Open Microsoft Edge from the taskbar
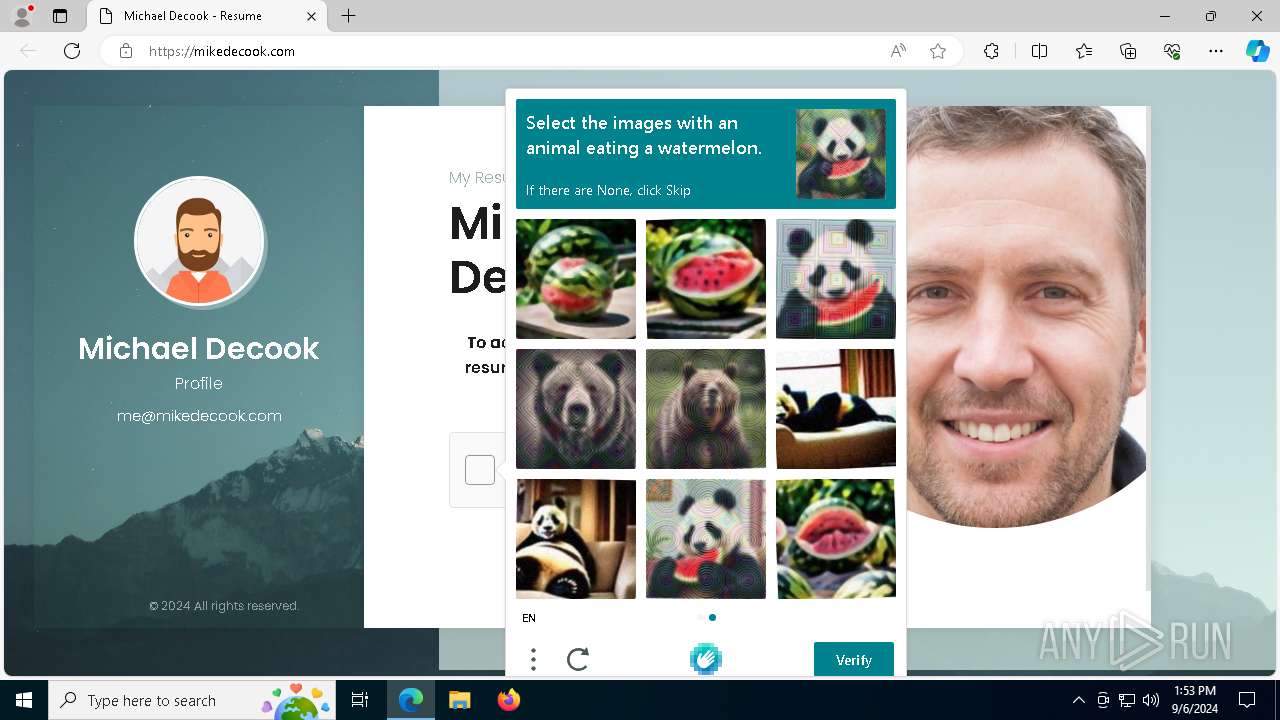 [x=411, y=700]
